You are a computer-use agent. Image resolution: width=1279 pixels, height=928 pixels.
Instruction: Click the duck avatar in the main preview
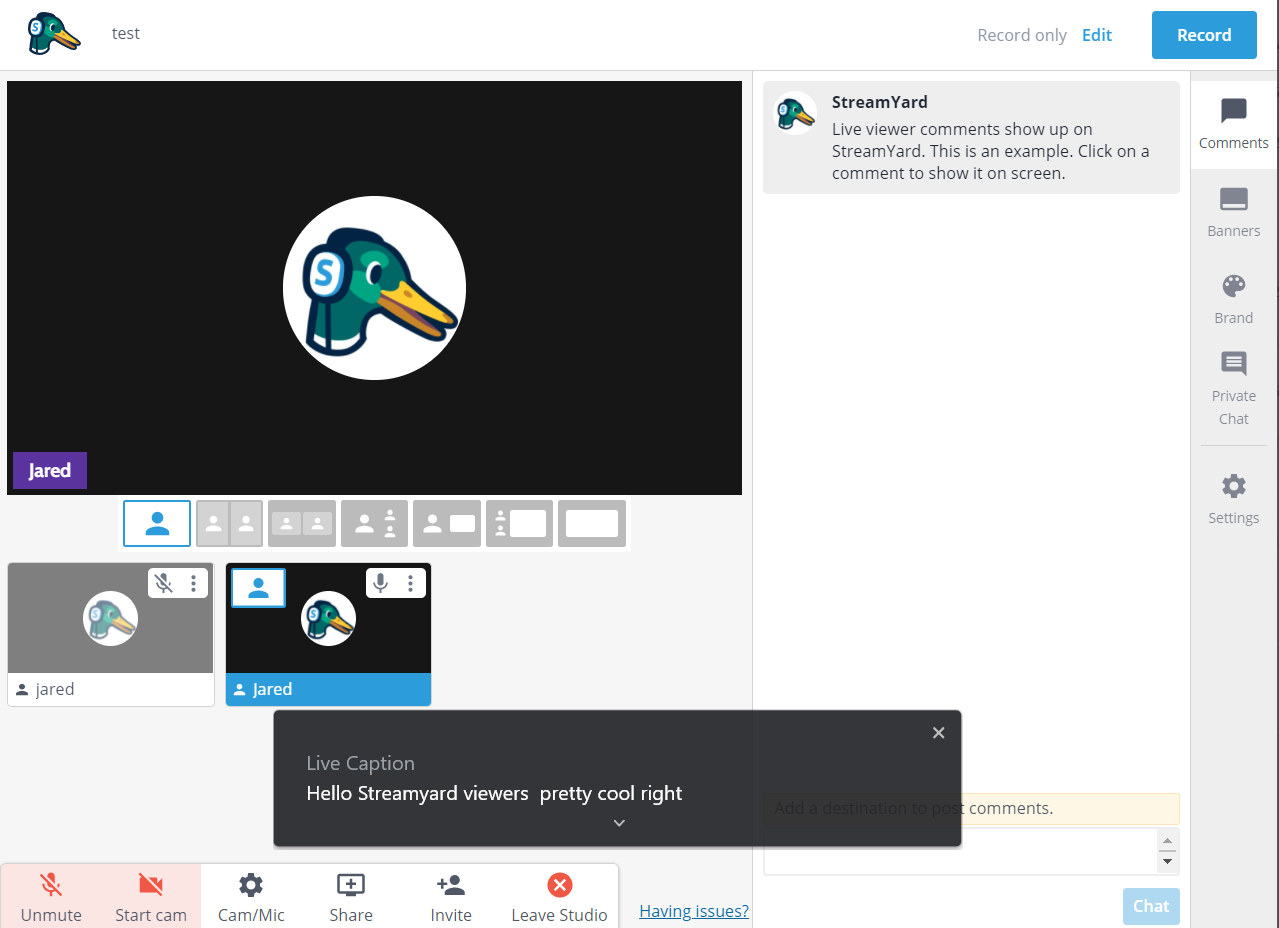point(374,288)
